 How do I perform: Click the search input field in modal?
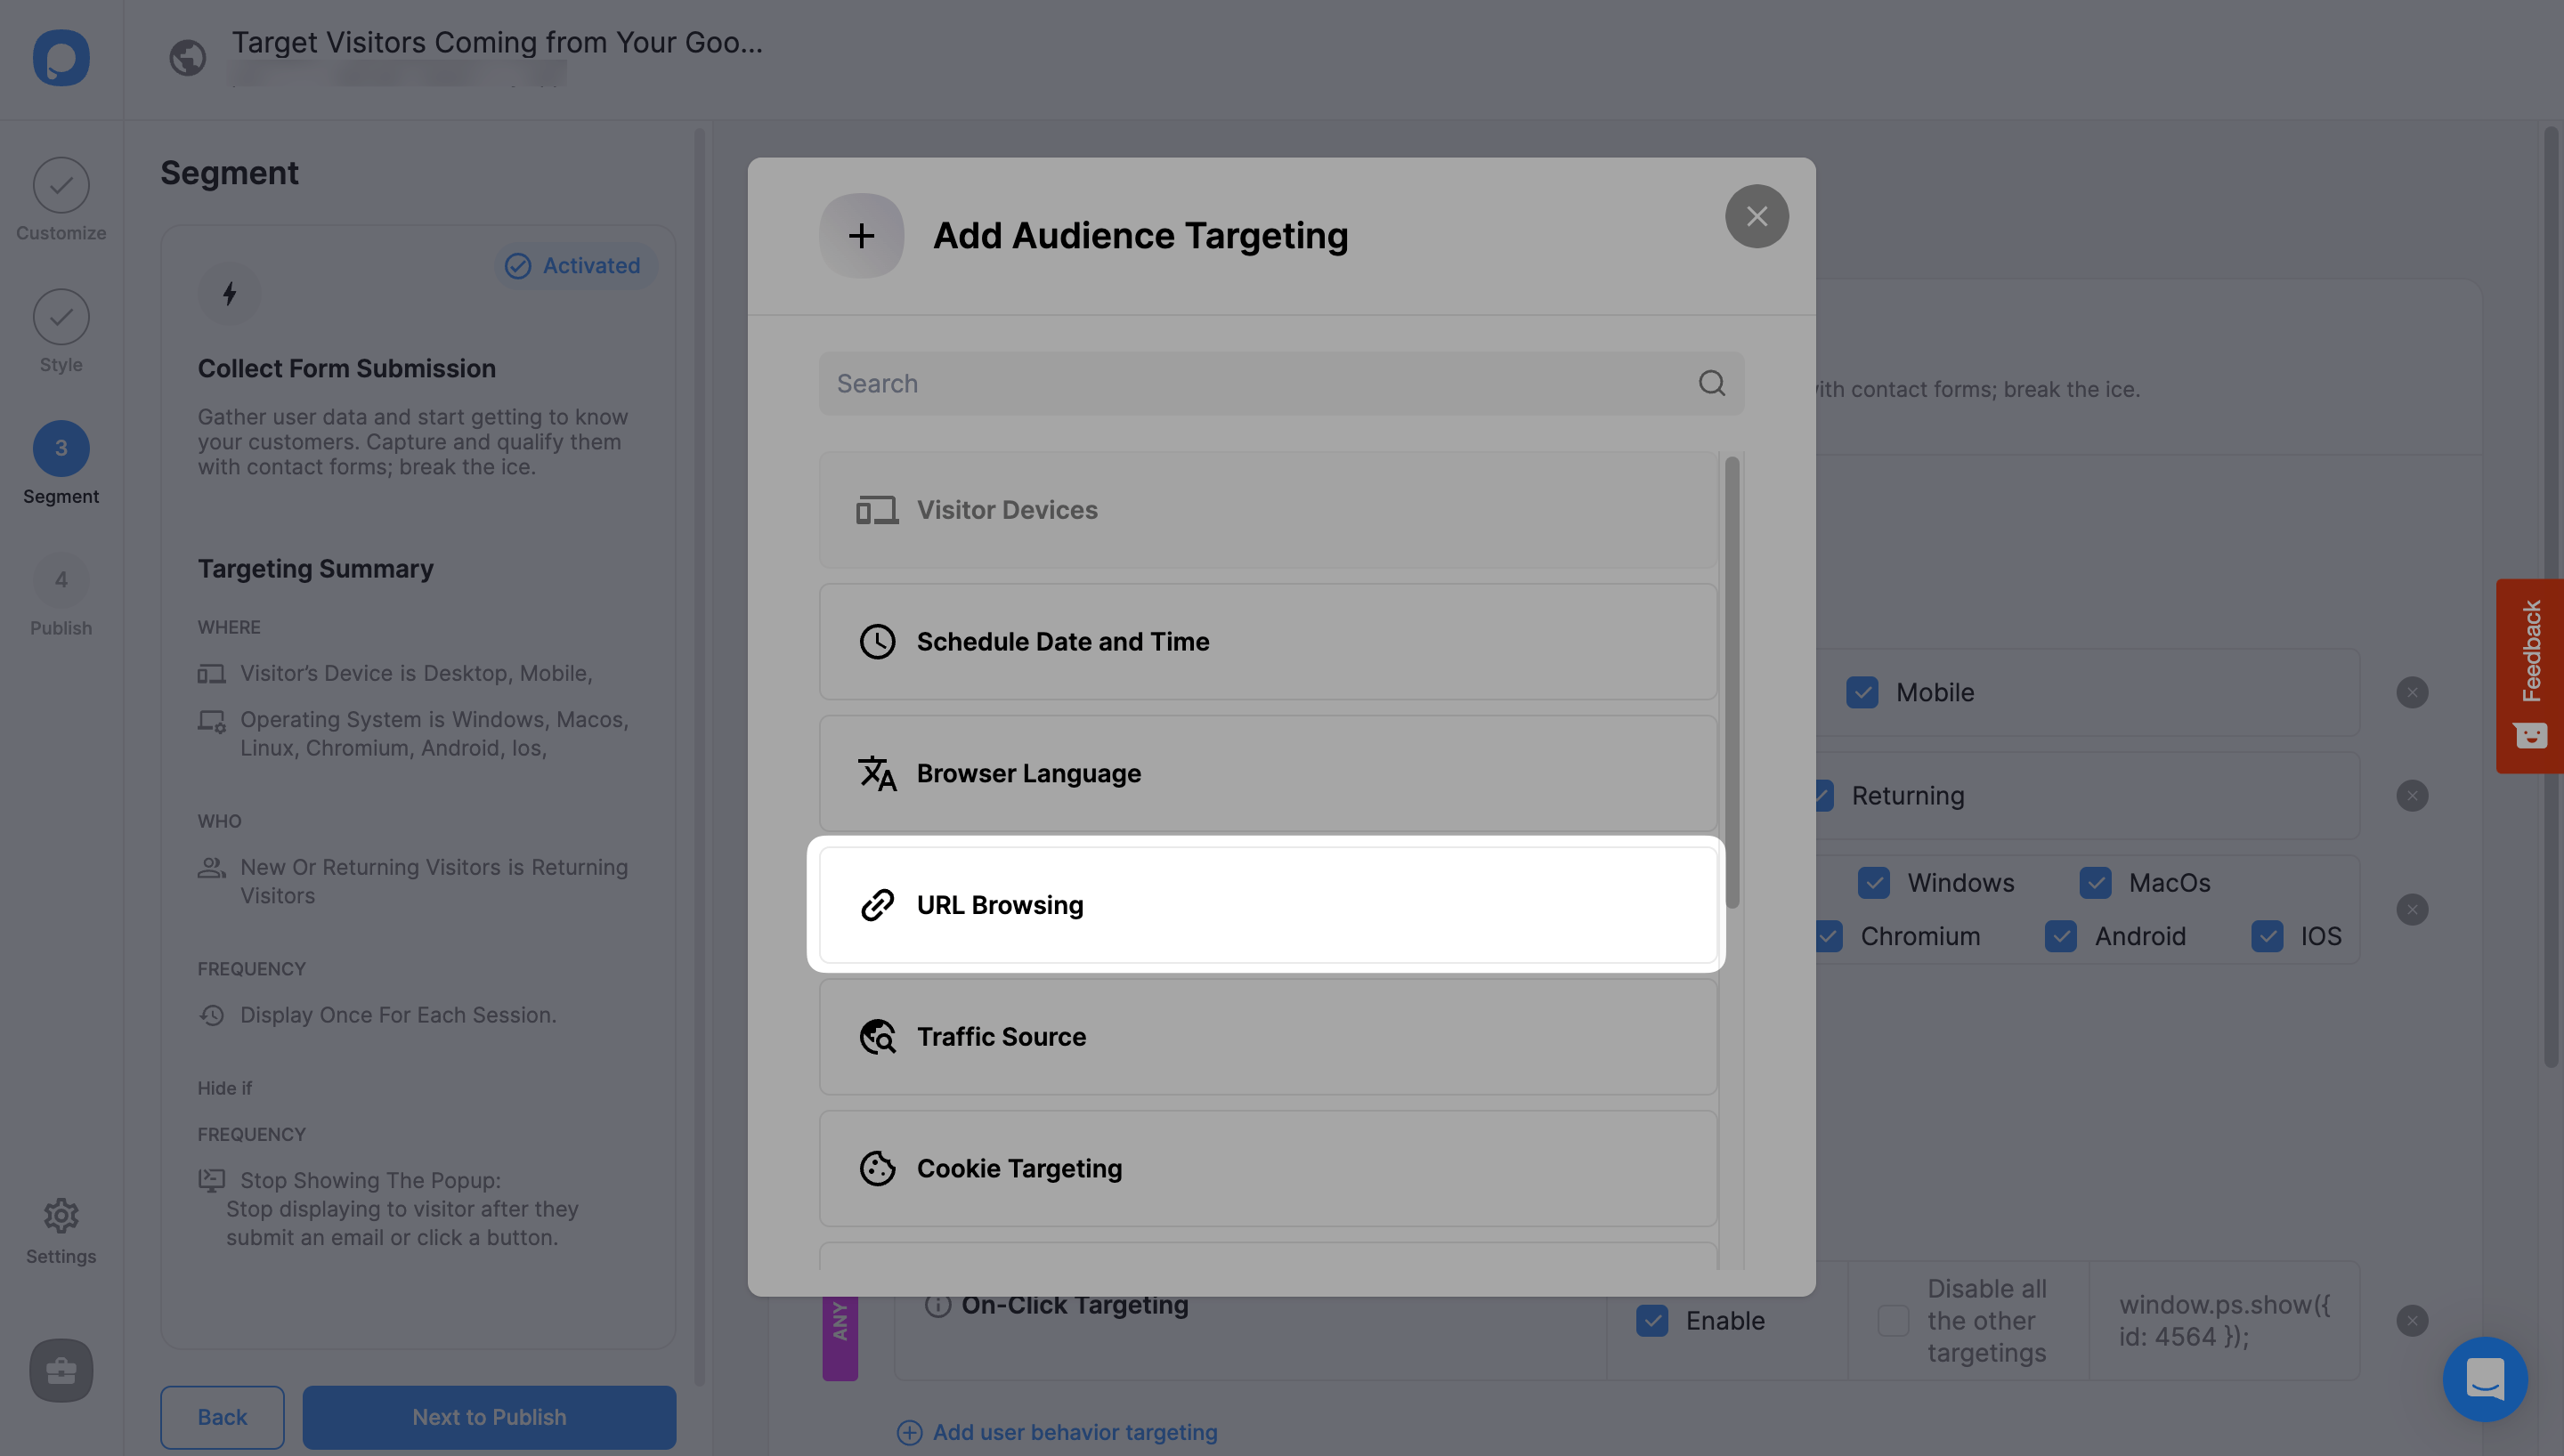pos(1278,382)
